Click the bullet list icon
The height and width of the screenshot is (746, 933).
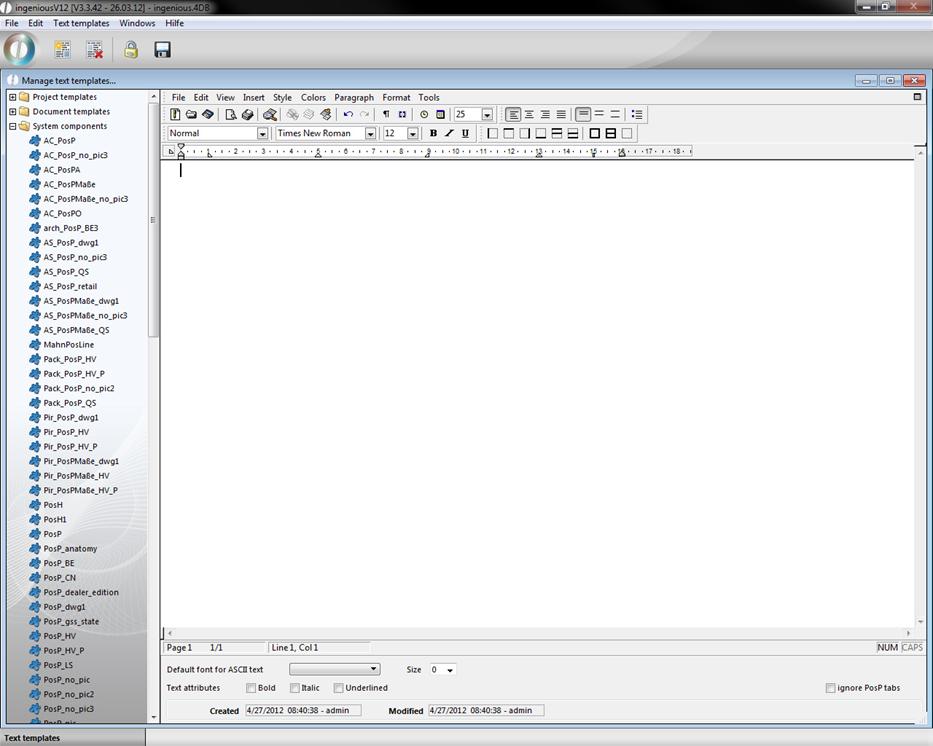click(x=637, y=115)
